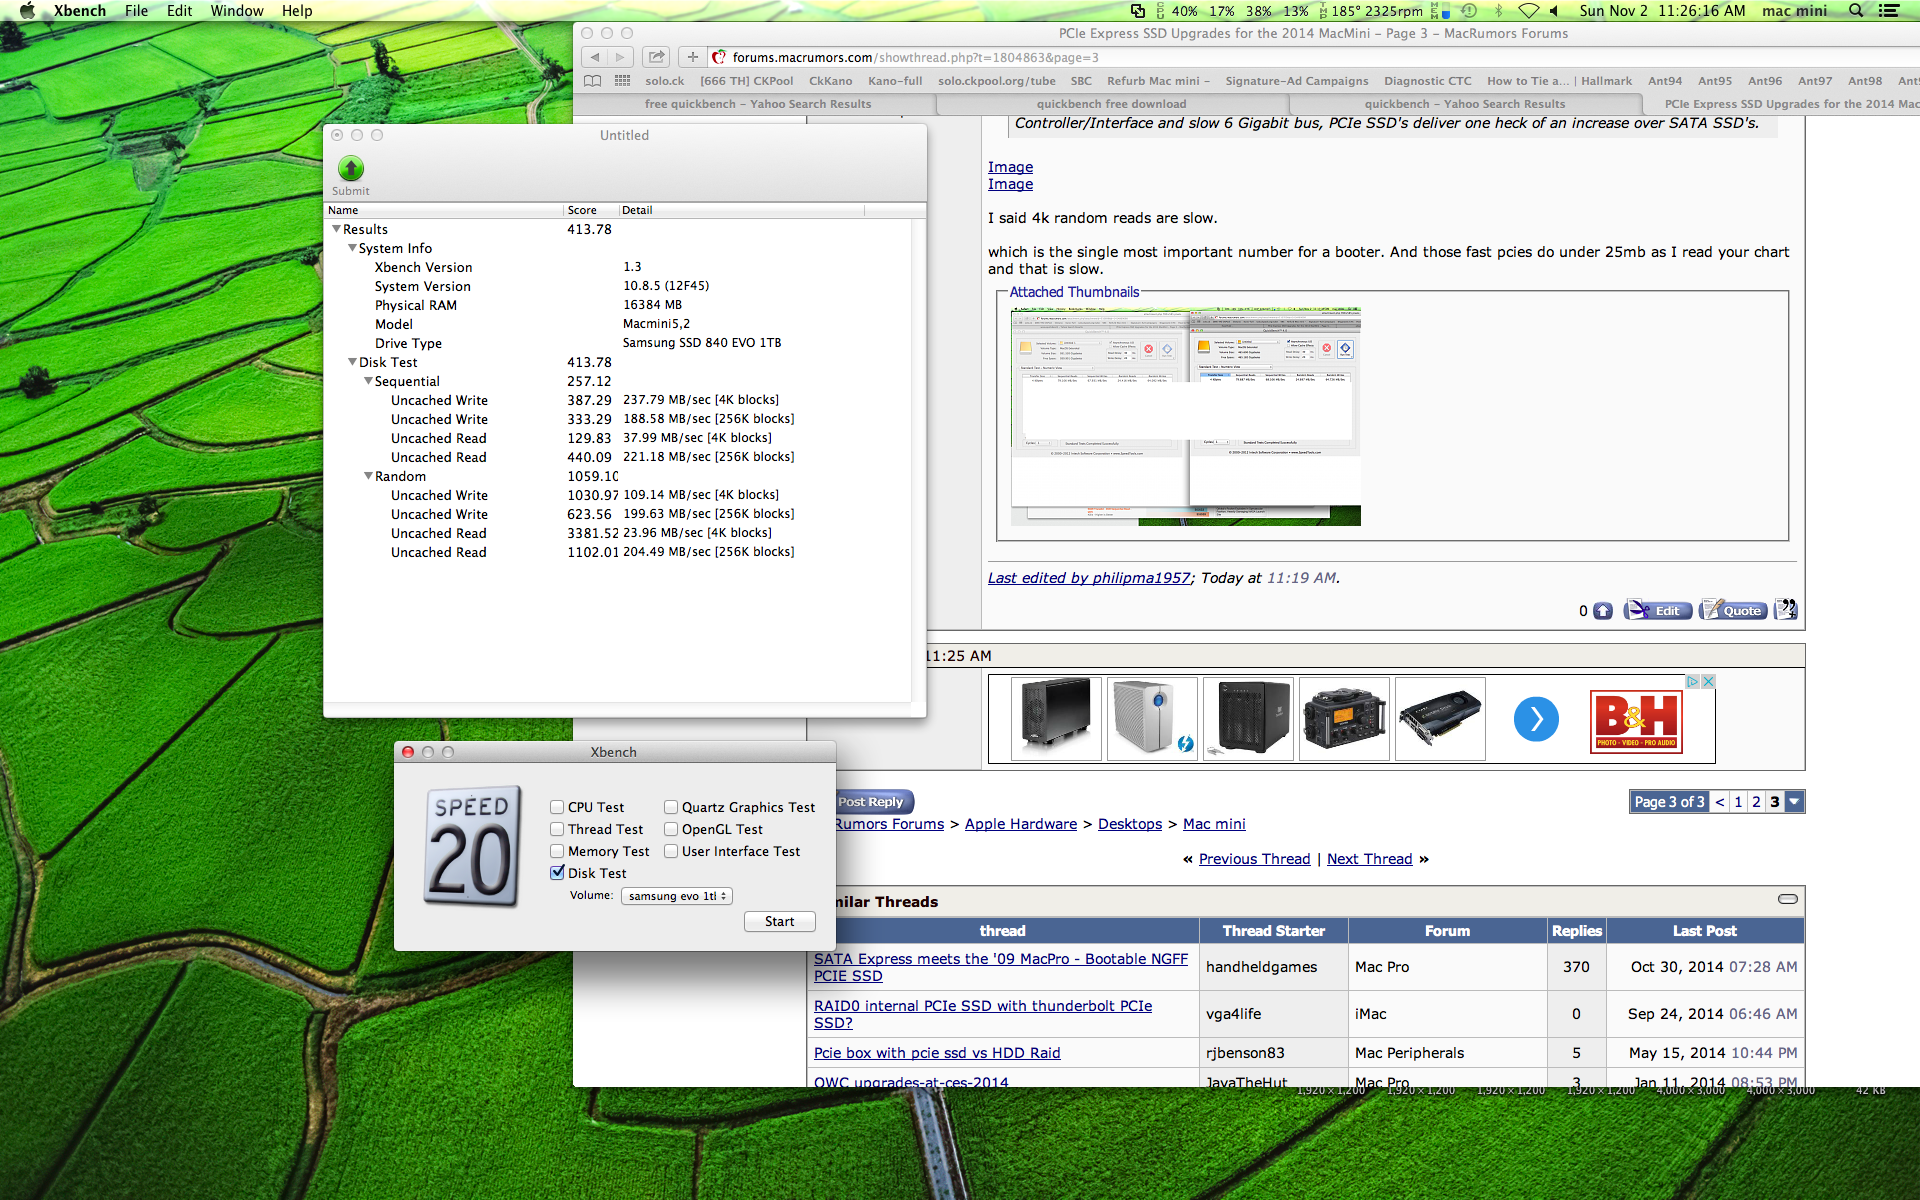1920x1200 pixels.
Task: Collapse the System Info group
Action: pos(352,248)
